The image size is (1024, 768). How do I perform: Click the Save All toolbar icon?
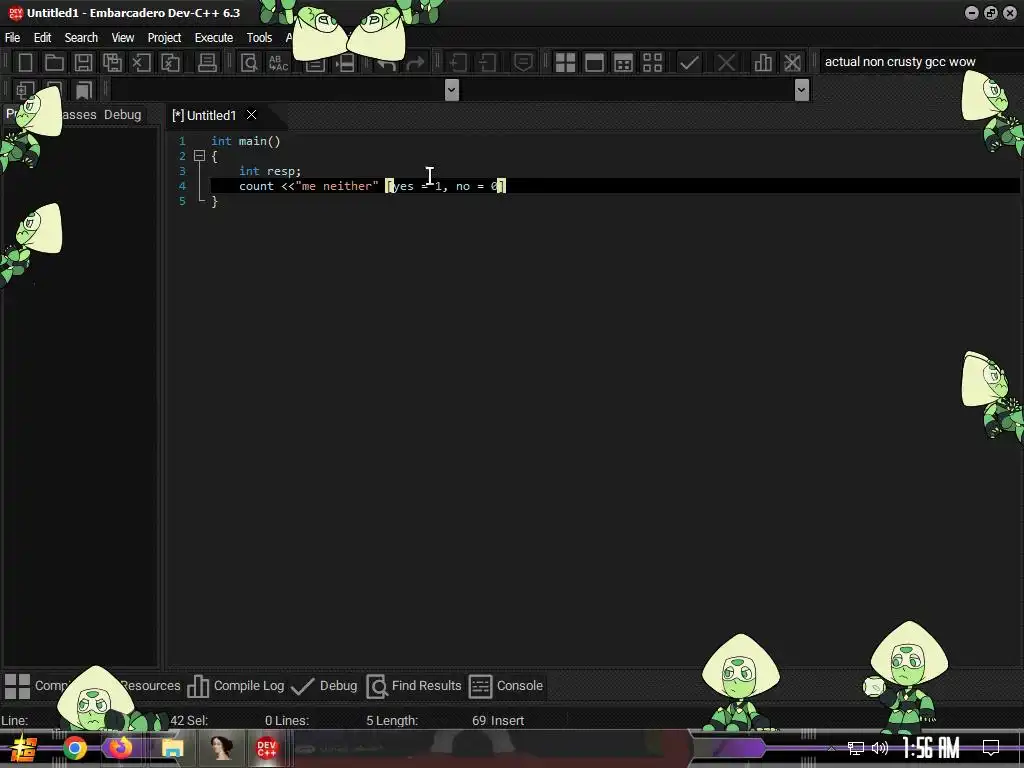112,63
